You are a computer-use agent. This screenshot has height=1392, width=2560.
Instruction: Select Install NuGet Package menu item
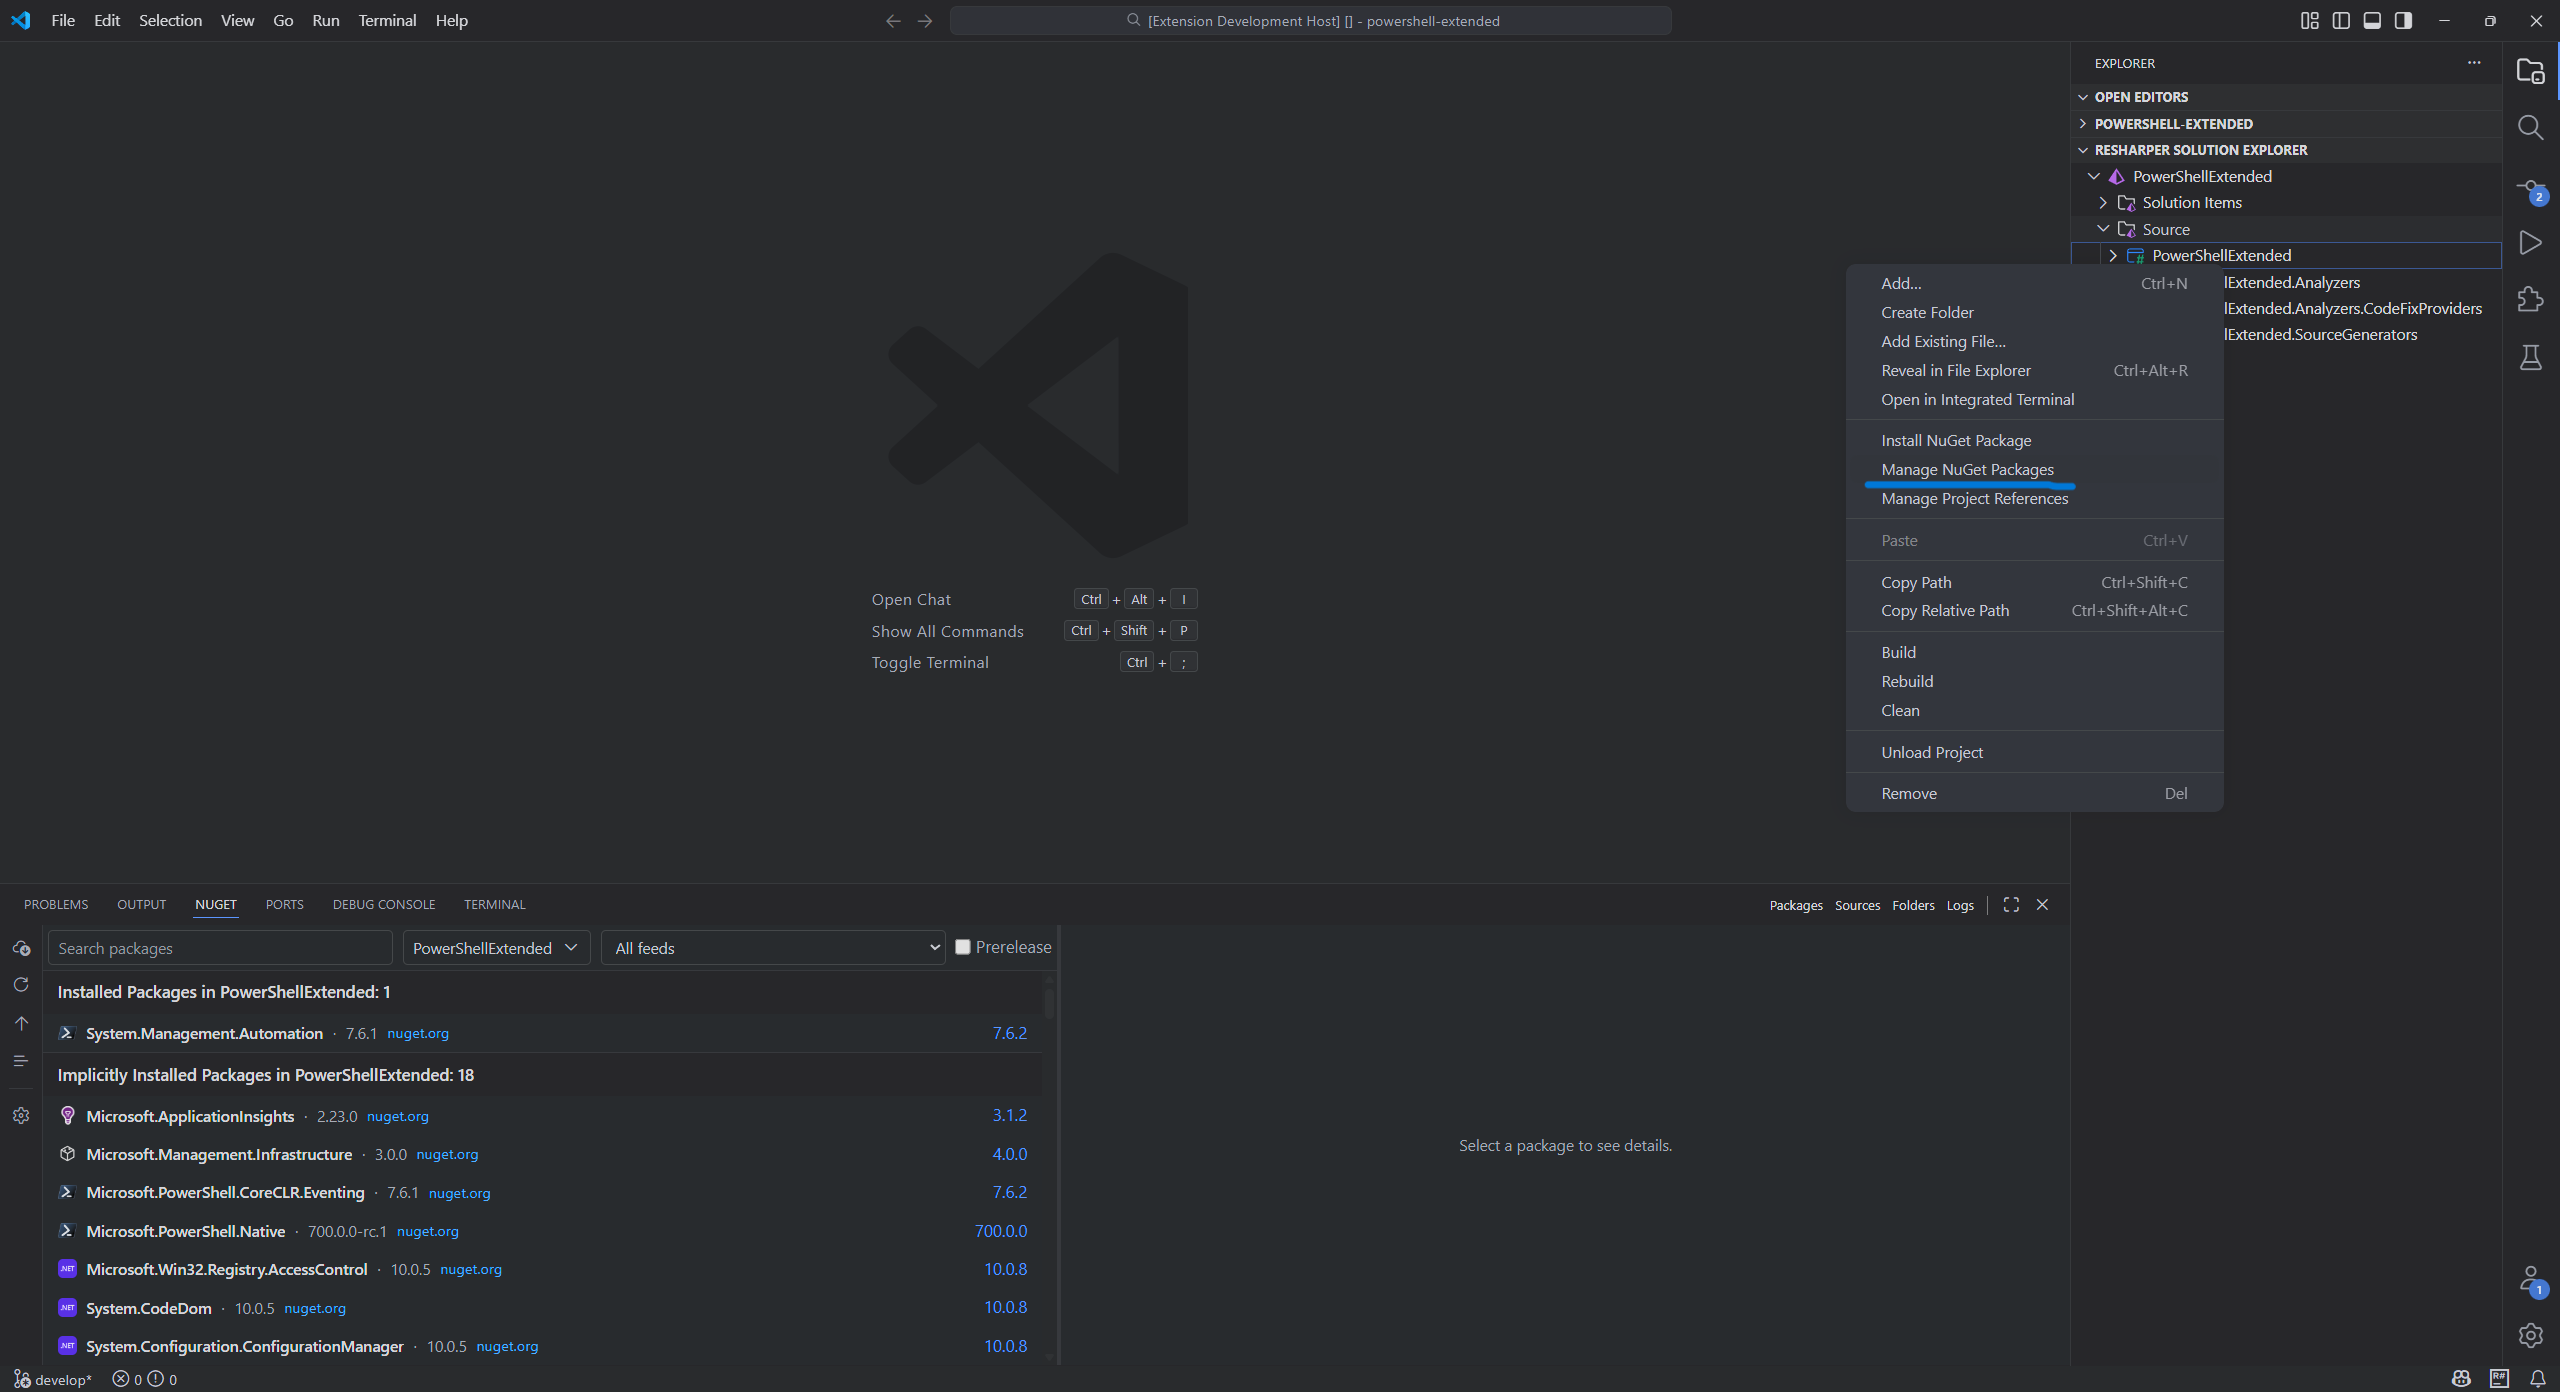(2034, 441)
